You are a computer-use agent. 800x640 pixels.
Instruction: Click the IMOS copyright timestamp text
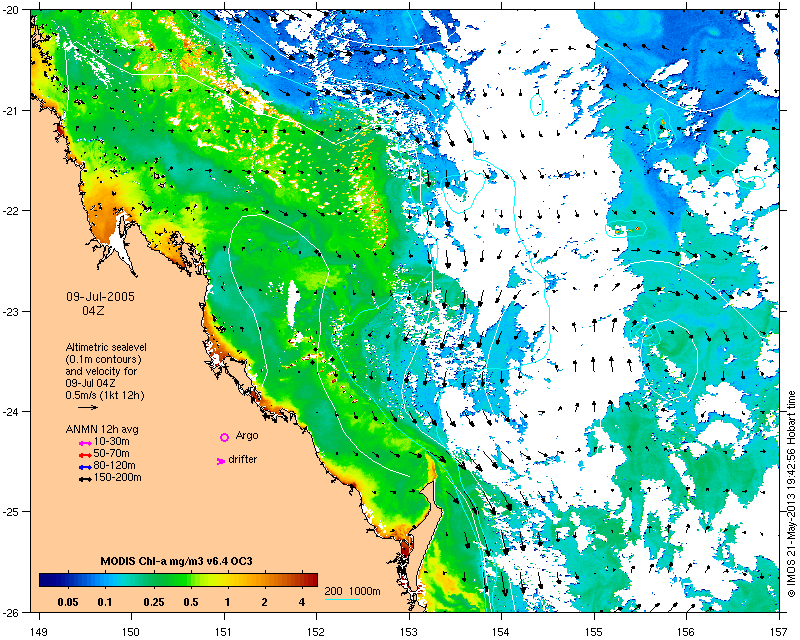[791, 494]
